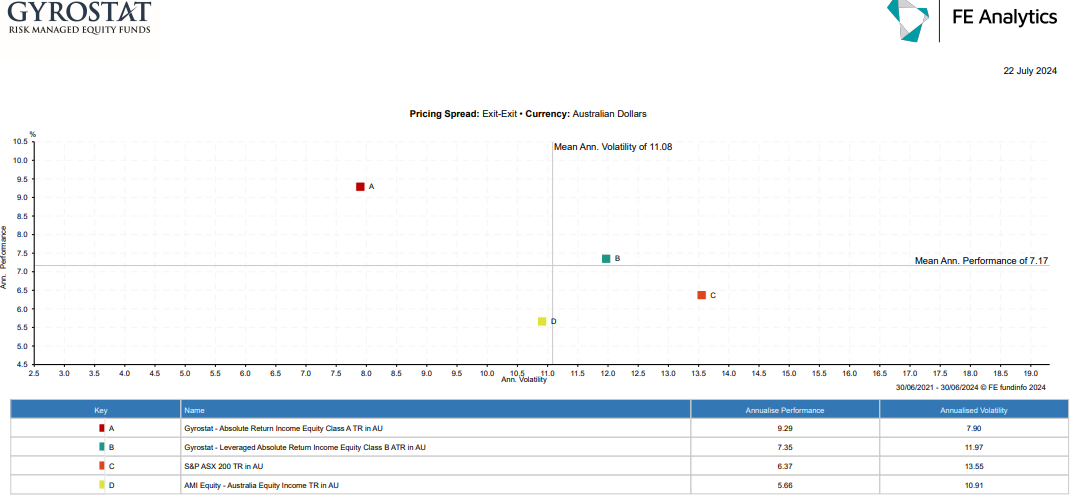Click the 'Pricing Spread: Exit-Exit' heading text

pos(463,114)
